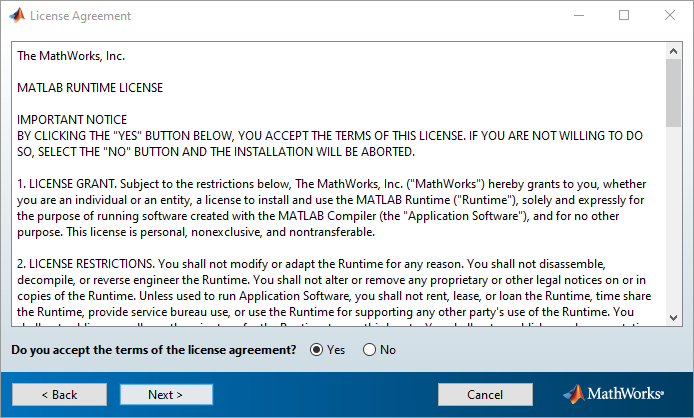The width and height of the screenshot is (694, 418).
Task: Click the MATLAB RUNTIME LICENSE heading
Action: (x=90, y=88)
